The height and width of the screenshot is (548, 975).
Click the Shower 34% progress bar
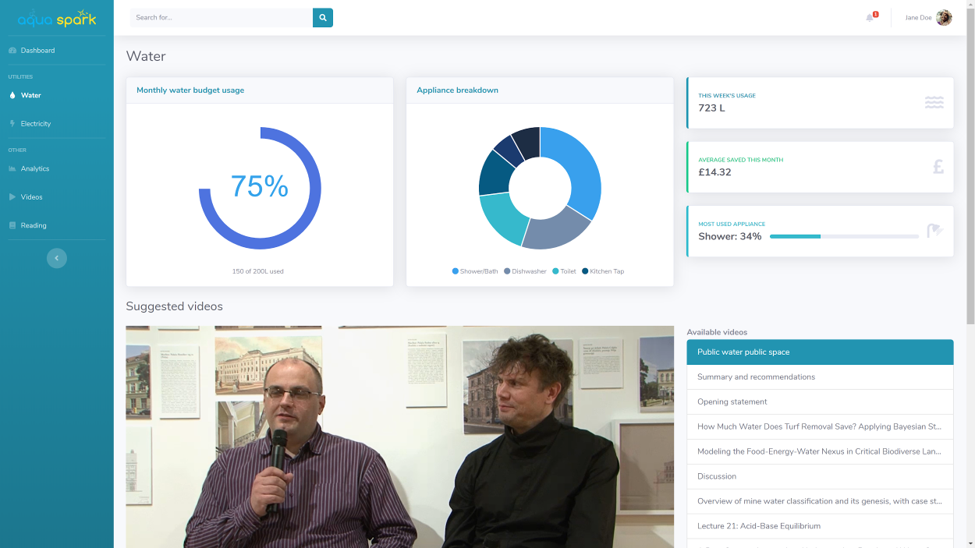pyautogui.click(x=844, y=236)
